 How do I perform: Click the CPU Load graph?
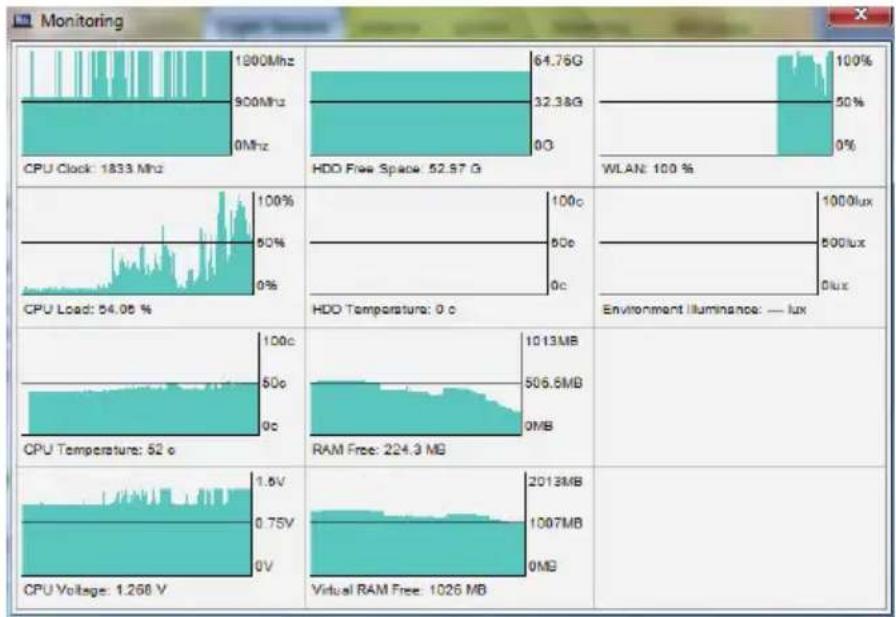point(138,243)
